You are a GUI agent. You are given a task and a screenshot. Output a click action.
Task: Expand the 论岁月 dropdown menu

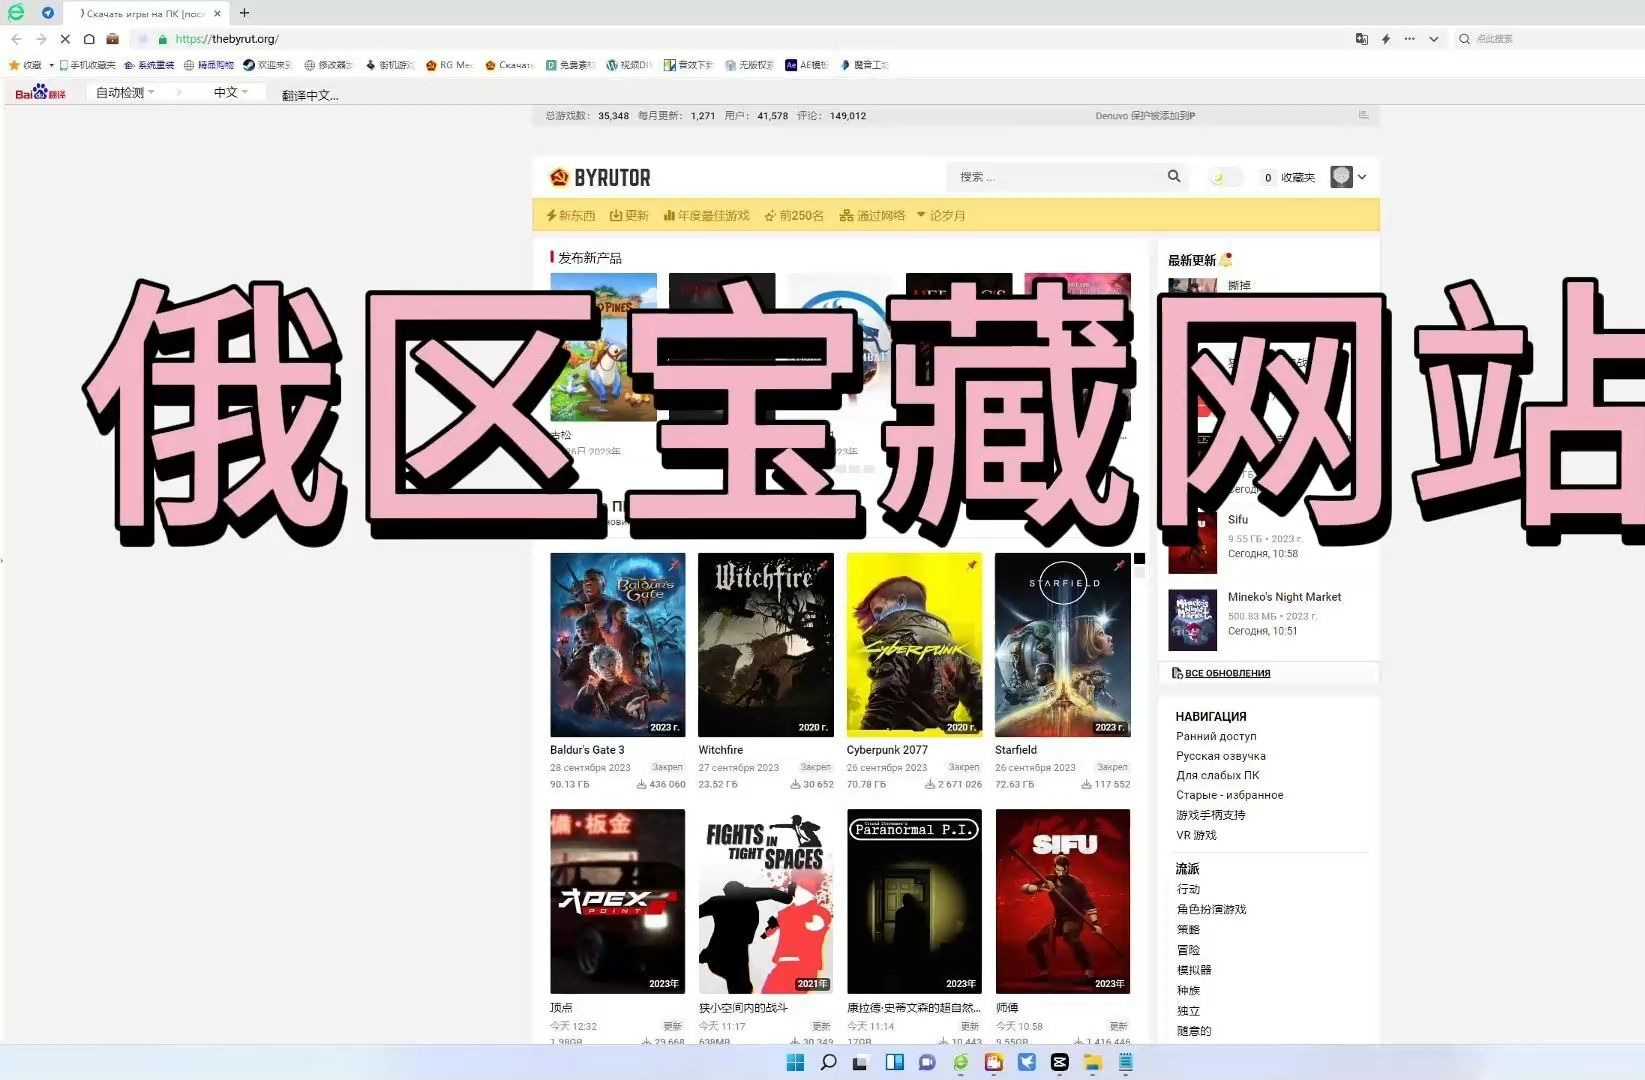[x=941, y=216]
